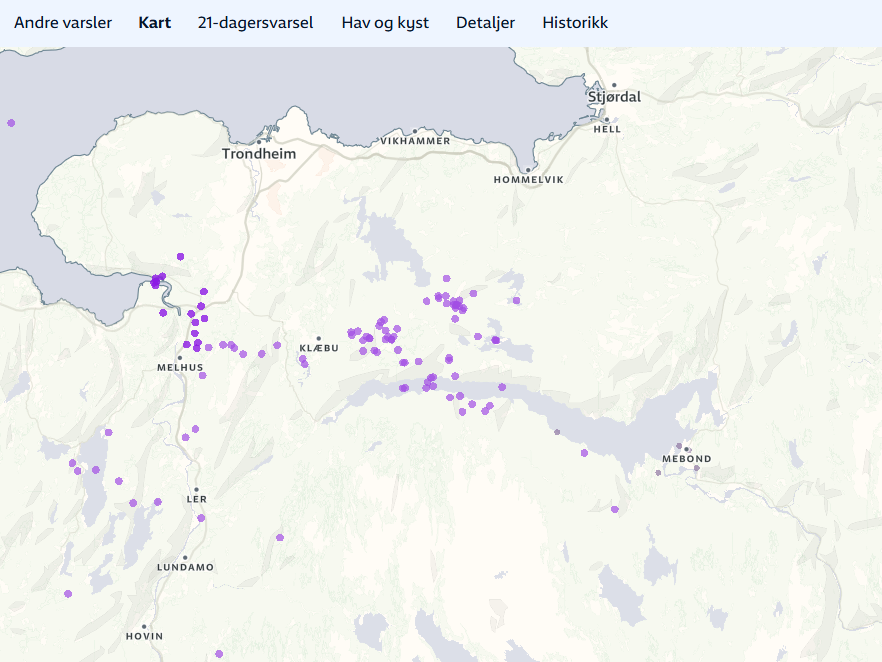
Task: Click the Hell place label
Action: click(607, 129)
